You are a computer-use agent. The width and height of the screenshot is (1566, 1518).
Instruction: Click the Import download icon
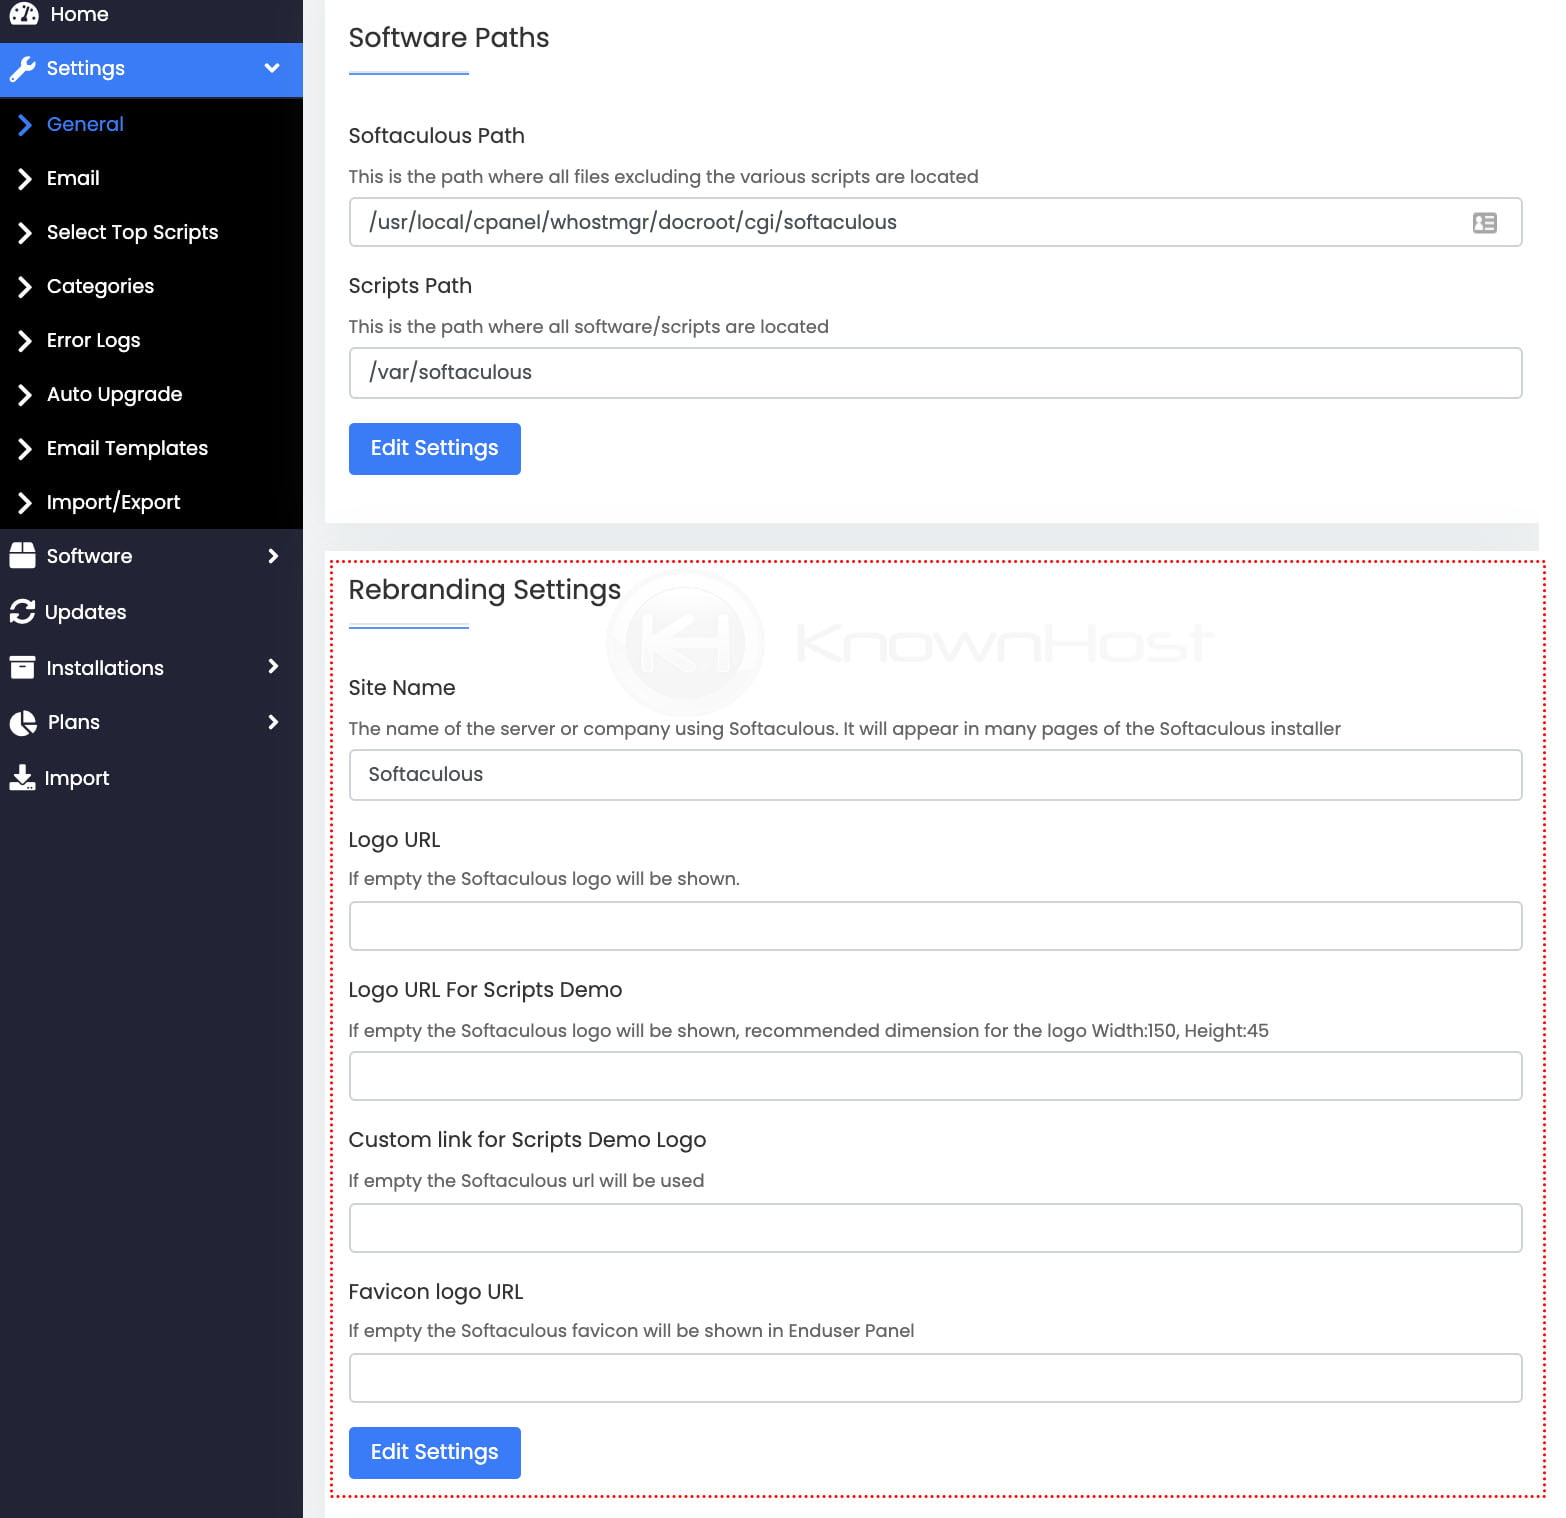[x=22, y=778]
